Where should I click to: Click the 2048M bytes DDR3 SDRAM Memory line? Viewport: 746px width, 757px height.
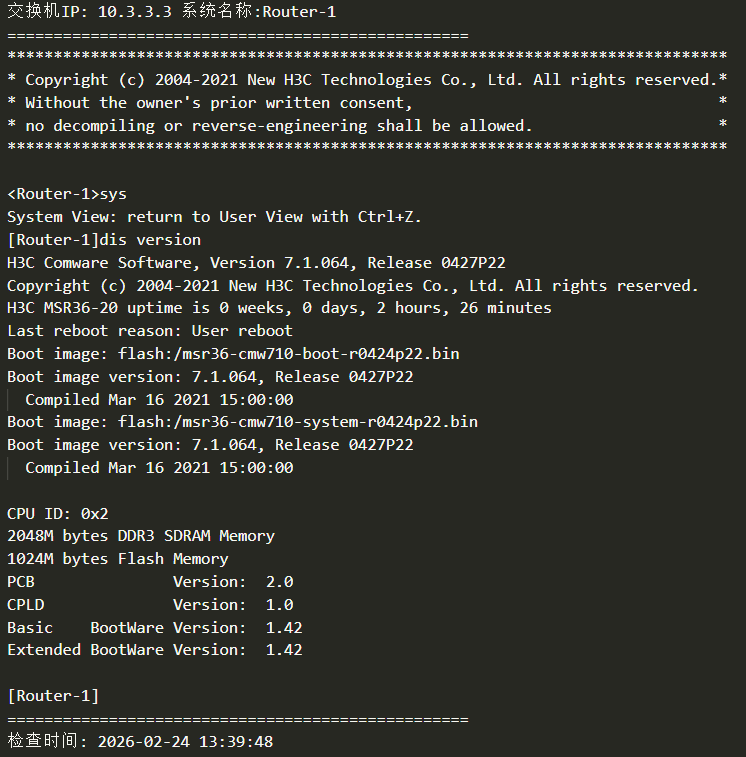point(141,536)
